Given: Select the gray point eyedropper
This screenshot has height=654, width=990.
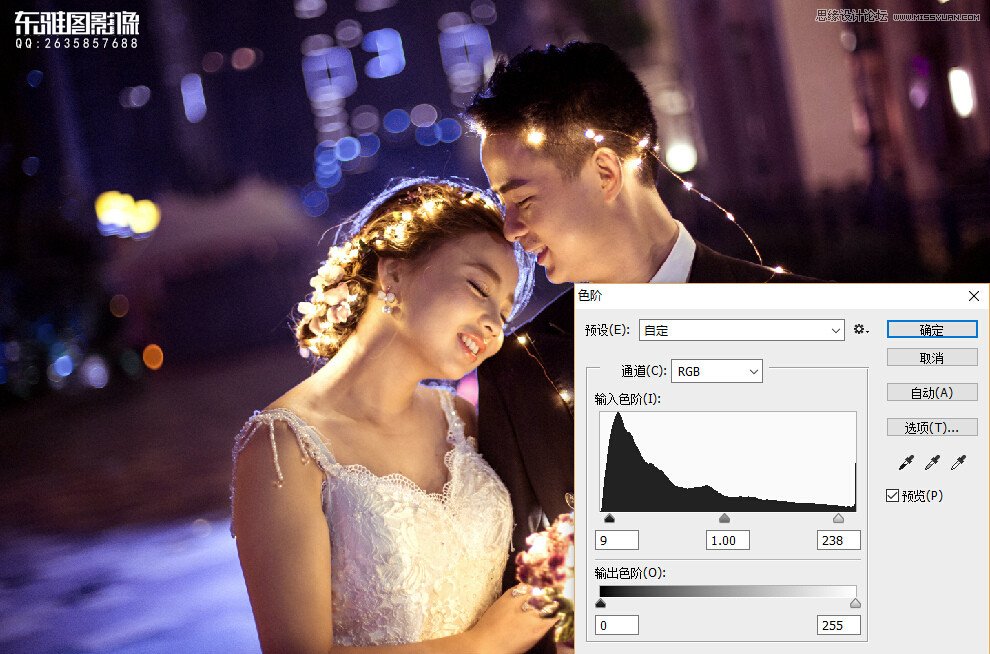Looking at the screenshot, I should (x=932, y=463).
